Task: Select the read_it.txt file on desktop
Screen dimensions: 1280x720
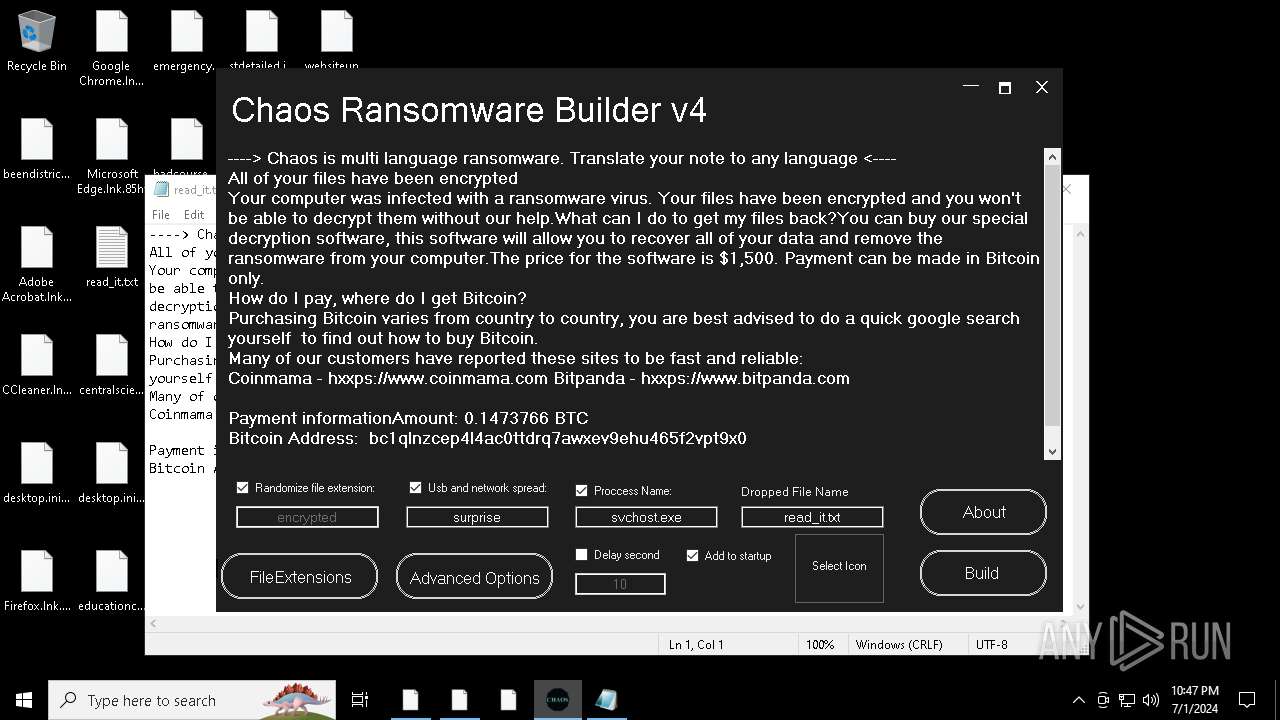Action: pos(111,257)
